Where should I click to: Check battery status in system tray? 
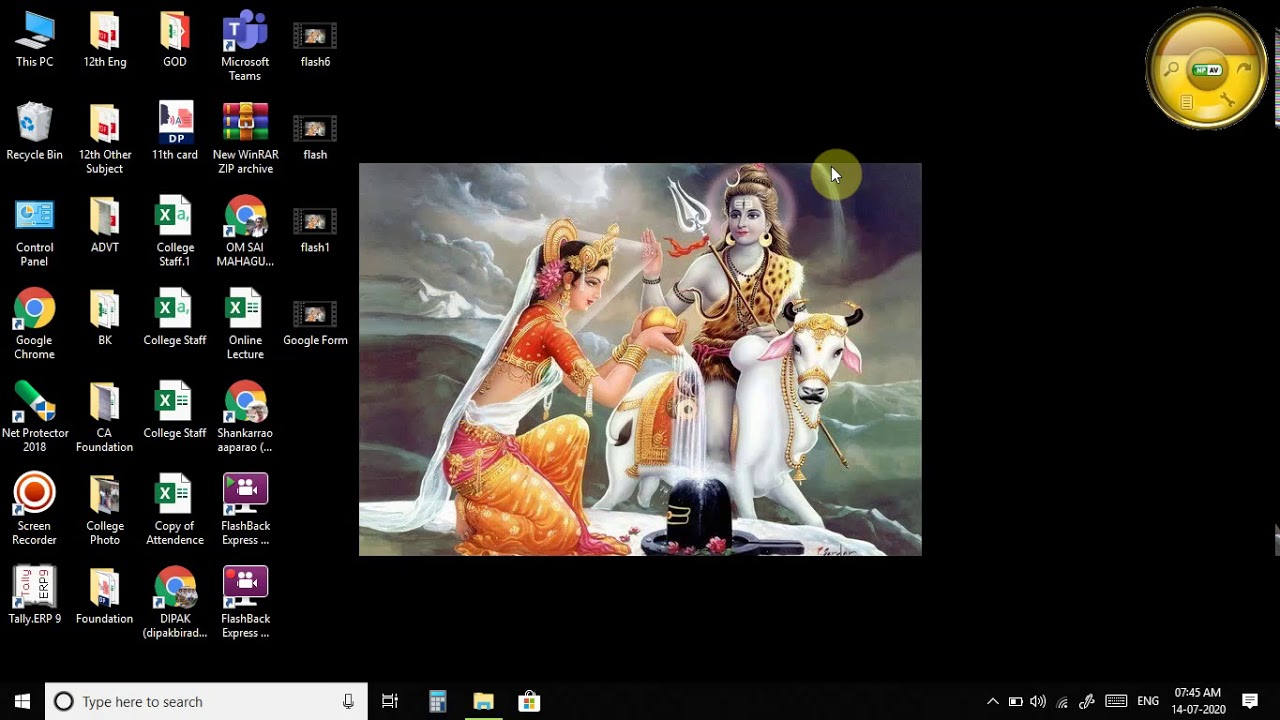click(x=1015, y=702)
